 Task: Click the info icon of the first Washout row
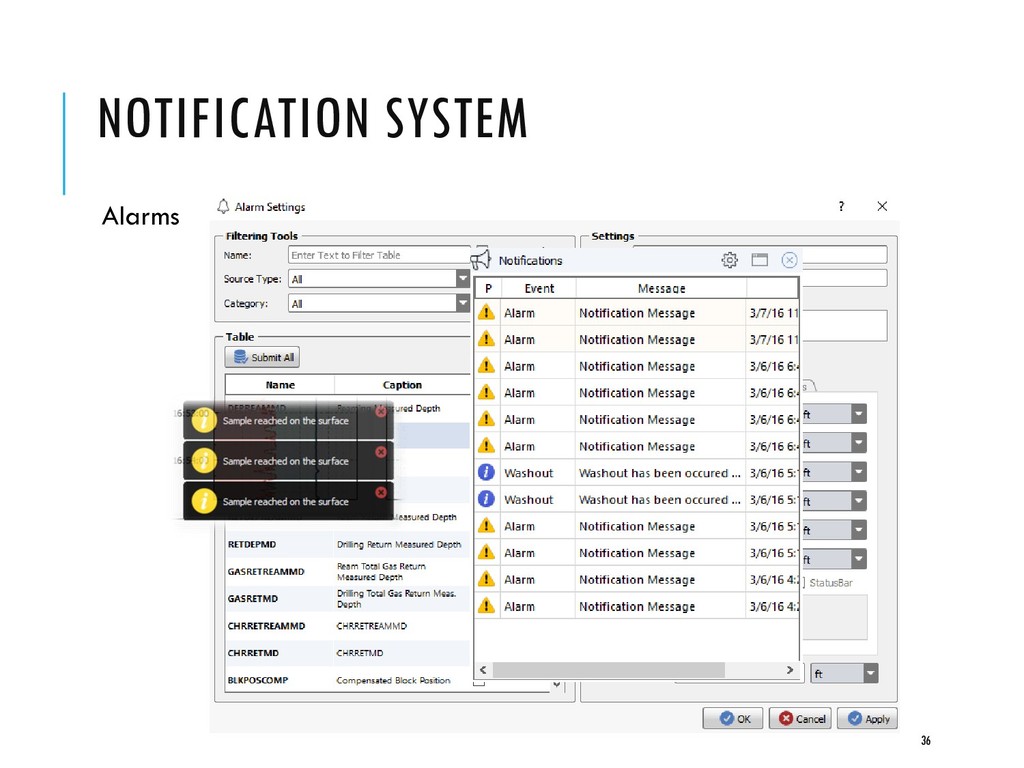click(486, 473)
